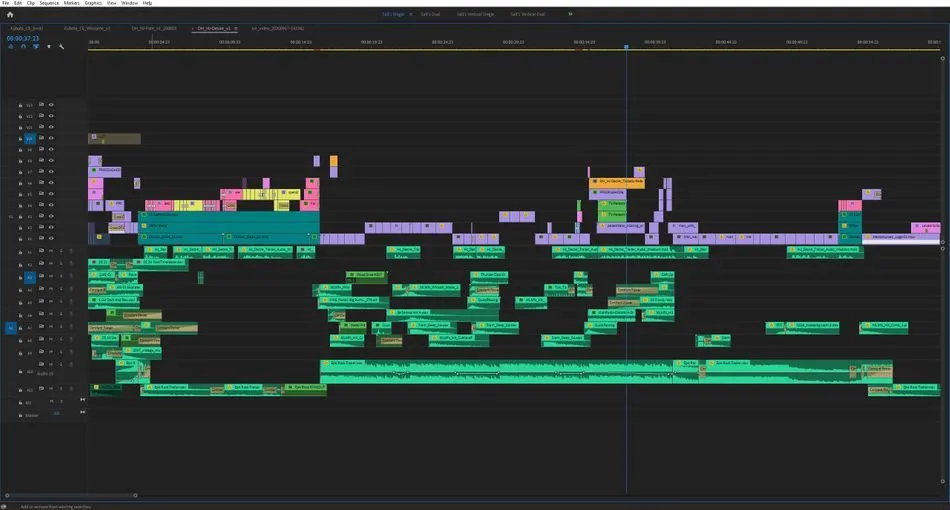Image resolution: width=950 pixels, height=510 pixels.
Task: Toggle the Snap magnet icon
Action: tap(22, 46)
